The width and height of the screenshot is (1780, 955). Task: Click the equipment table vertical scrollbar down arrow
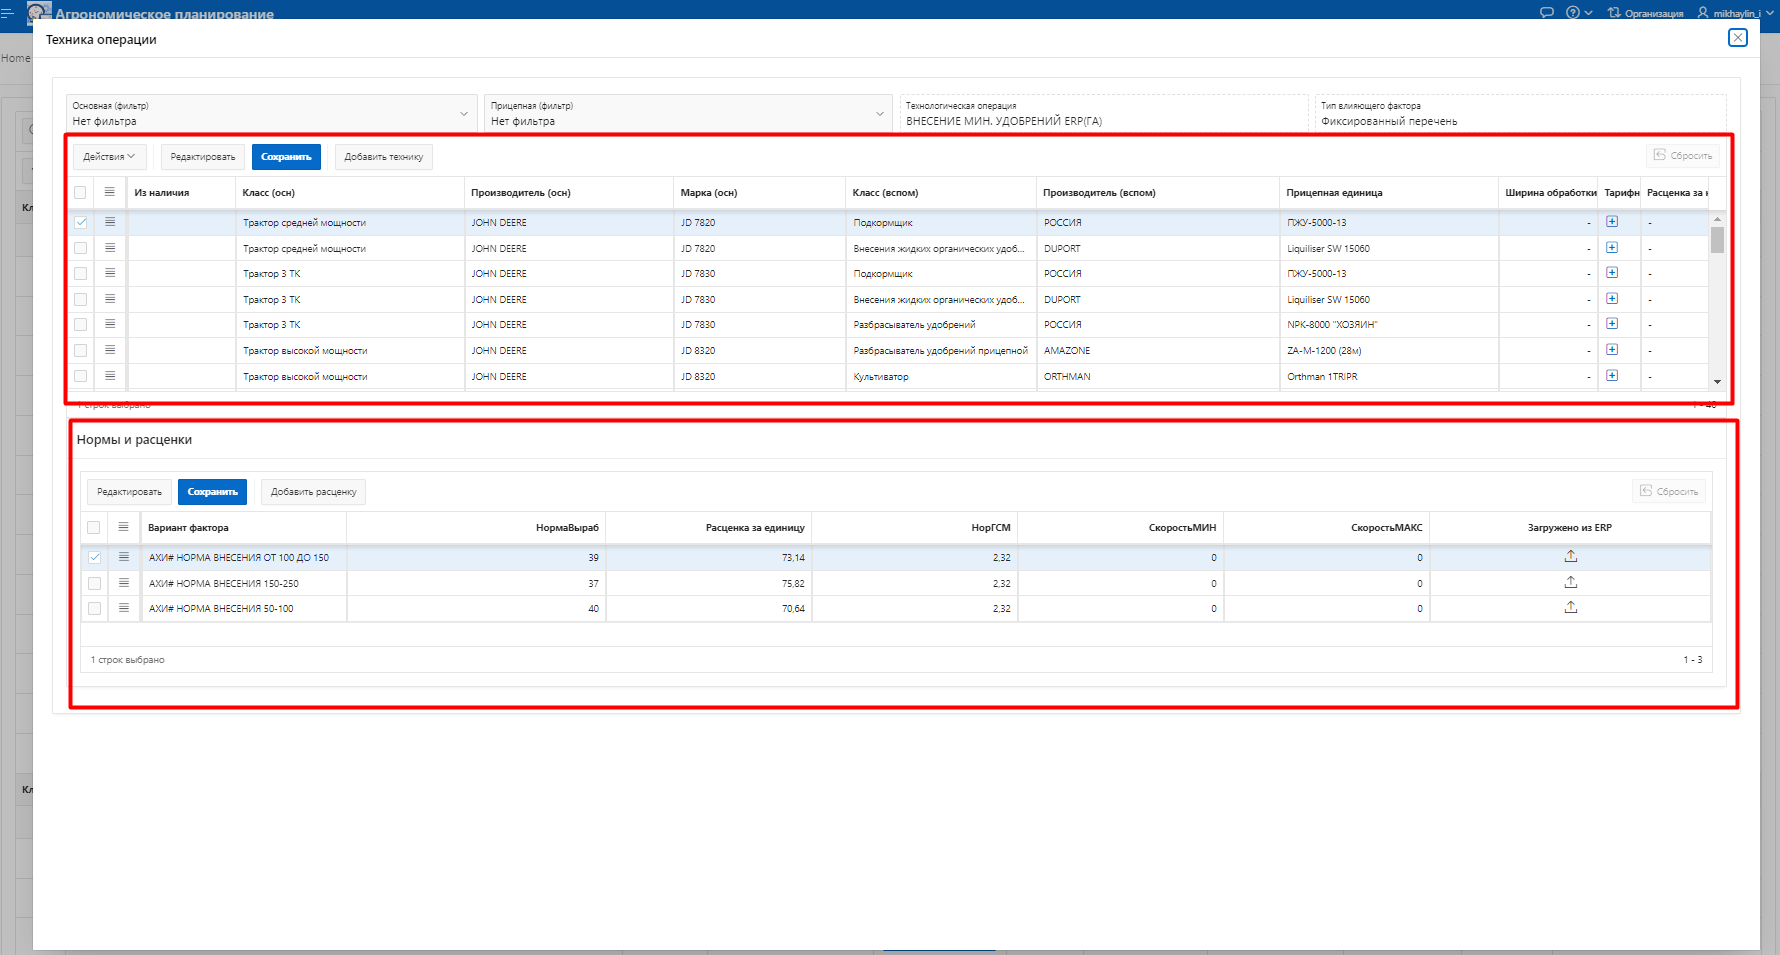tap(1717, 382)
